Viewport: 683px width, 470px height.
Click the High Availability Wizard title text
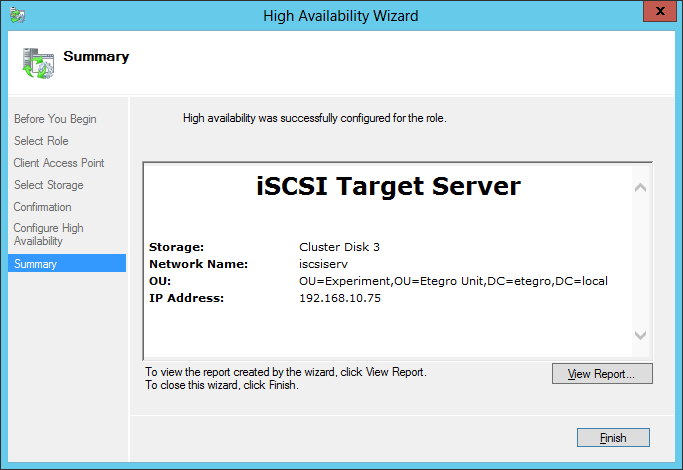(340, 15)
